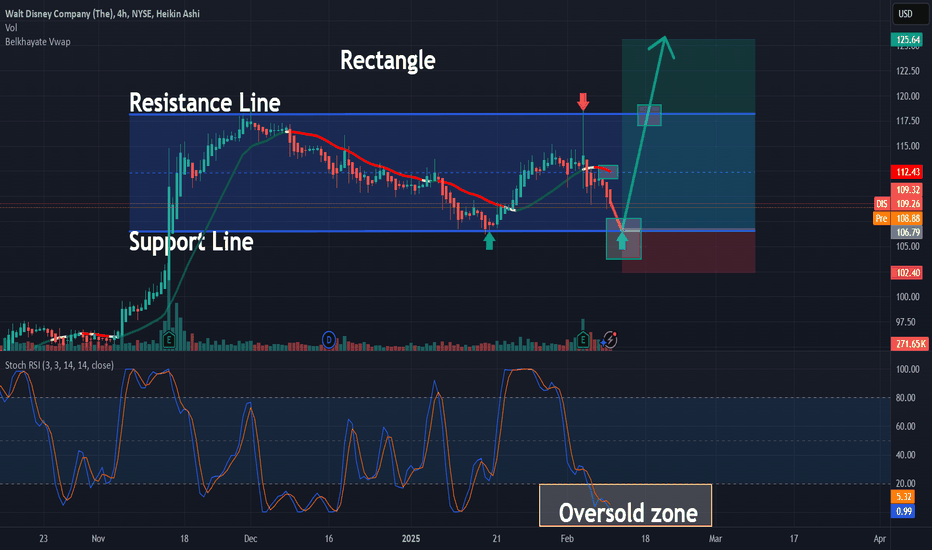Viewport: 932px width, 550px height.
Task: Click Apr on the time axis
Action: tap(880, 539)
